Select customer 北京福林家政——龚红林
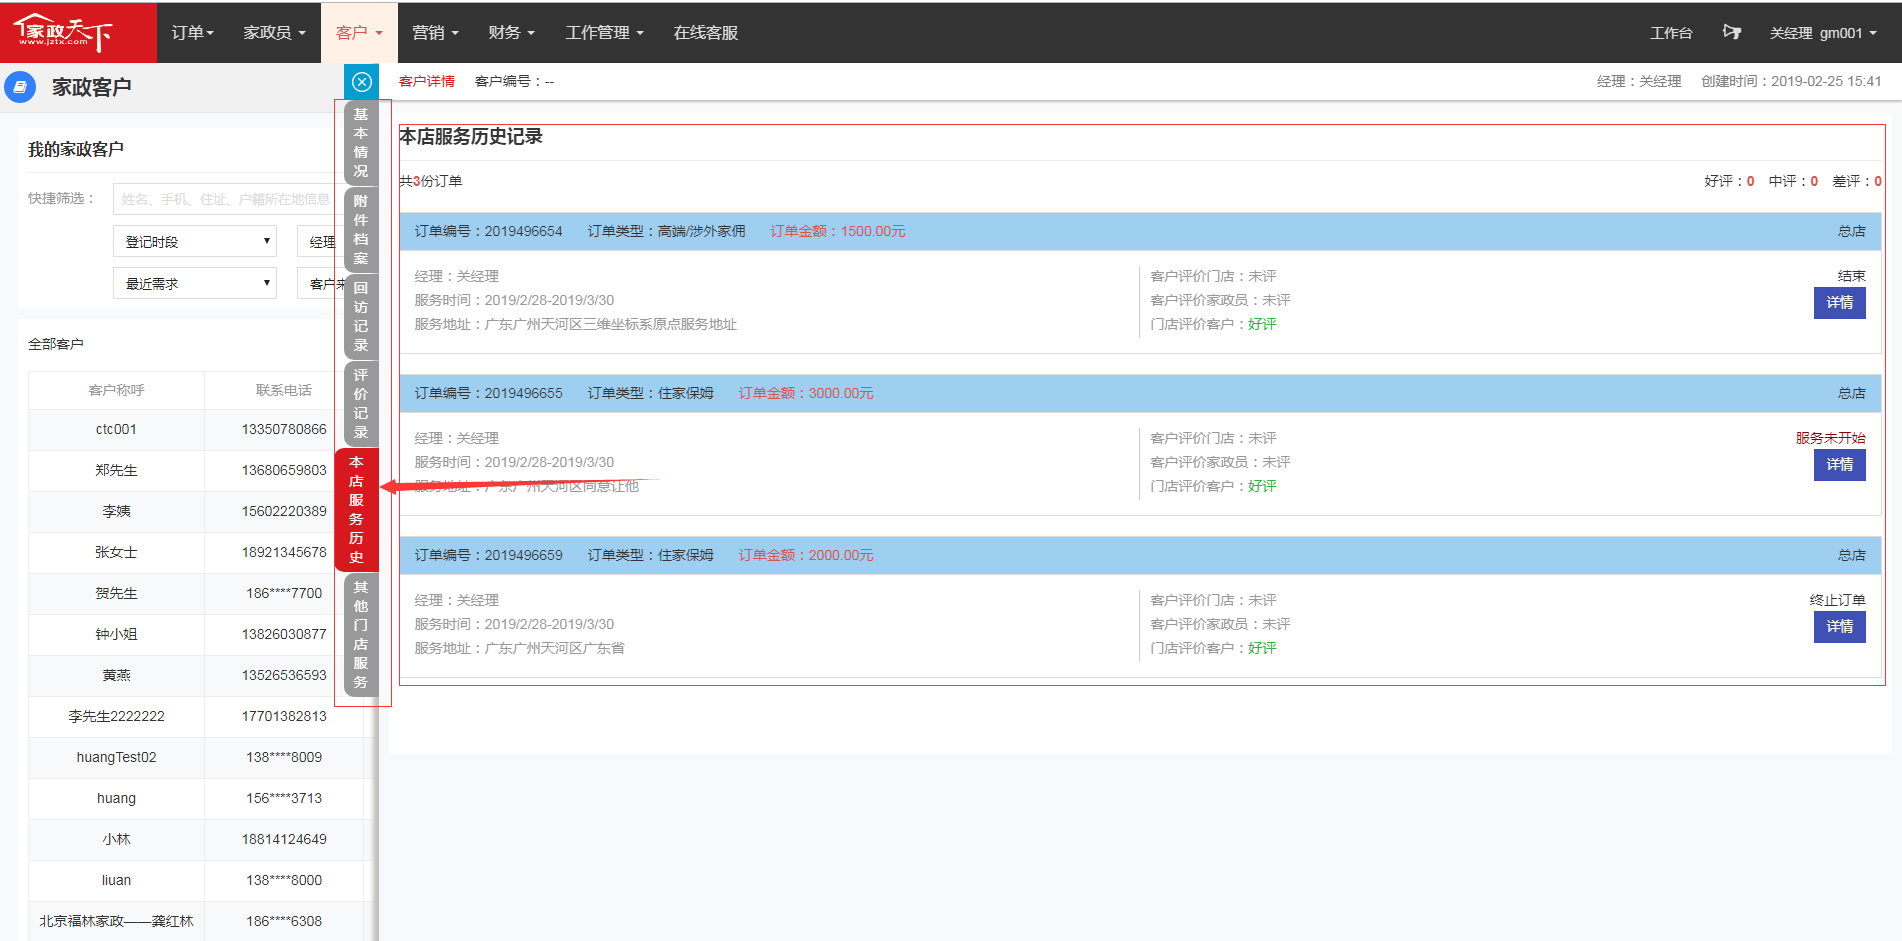The image size is (1902, 941). [x=116, y=921]
